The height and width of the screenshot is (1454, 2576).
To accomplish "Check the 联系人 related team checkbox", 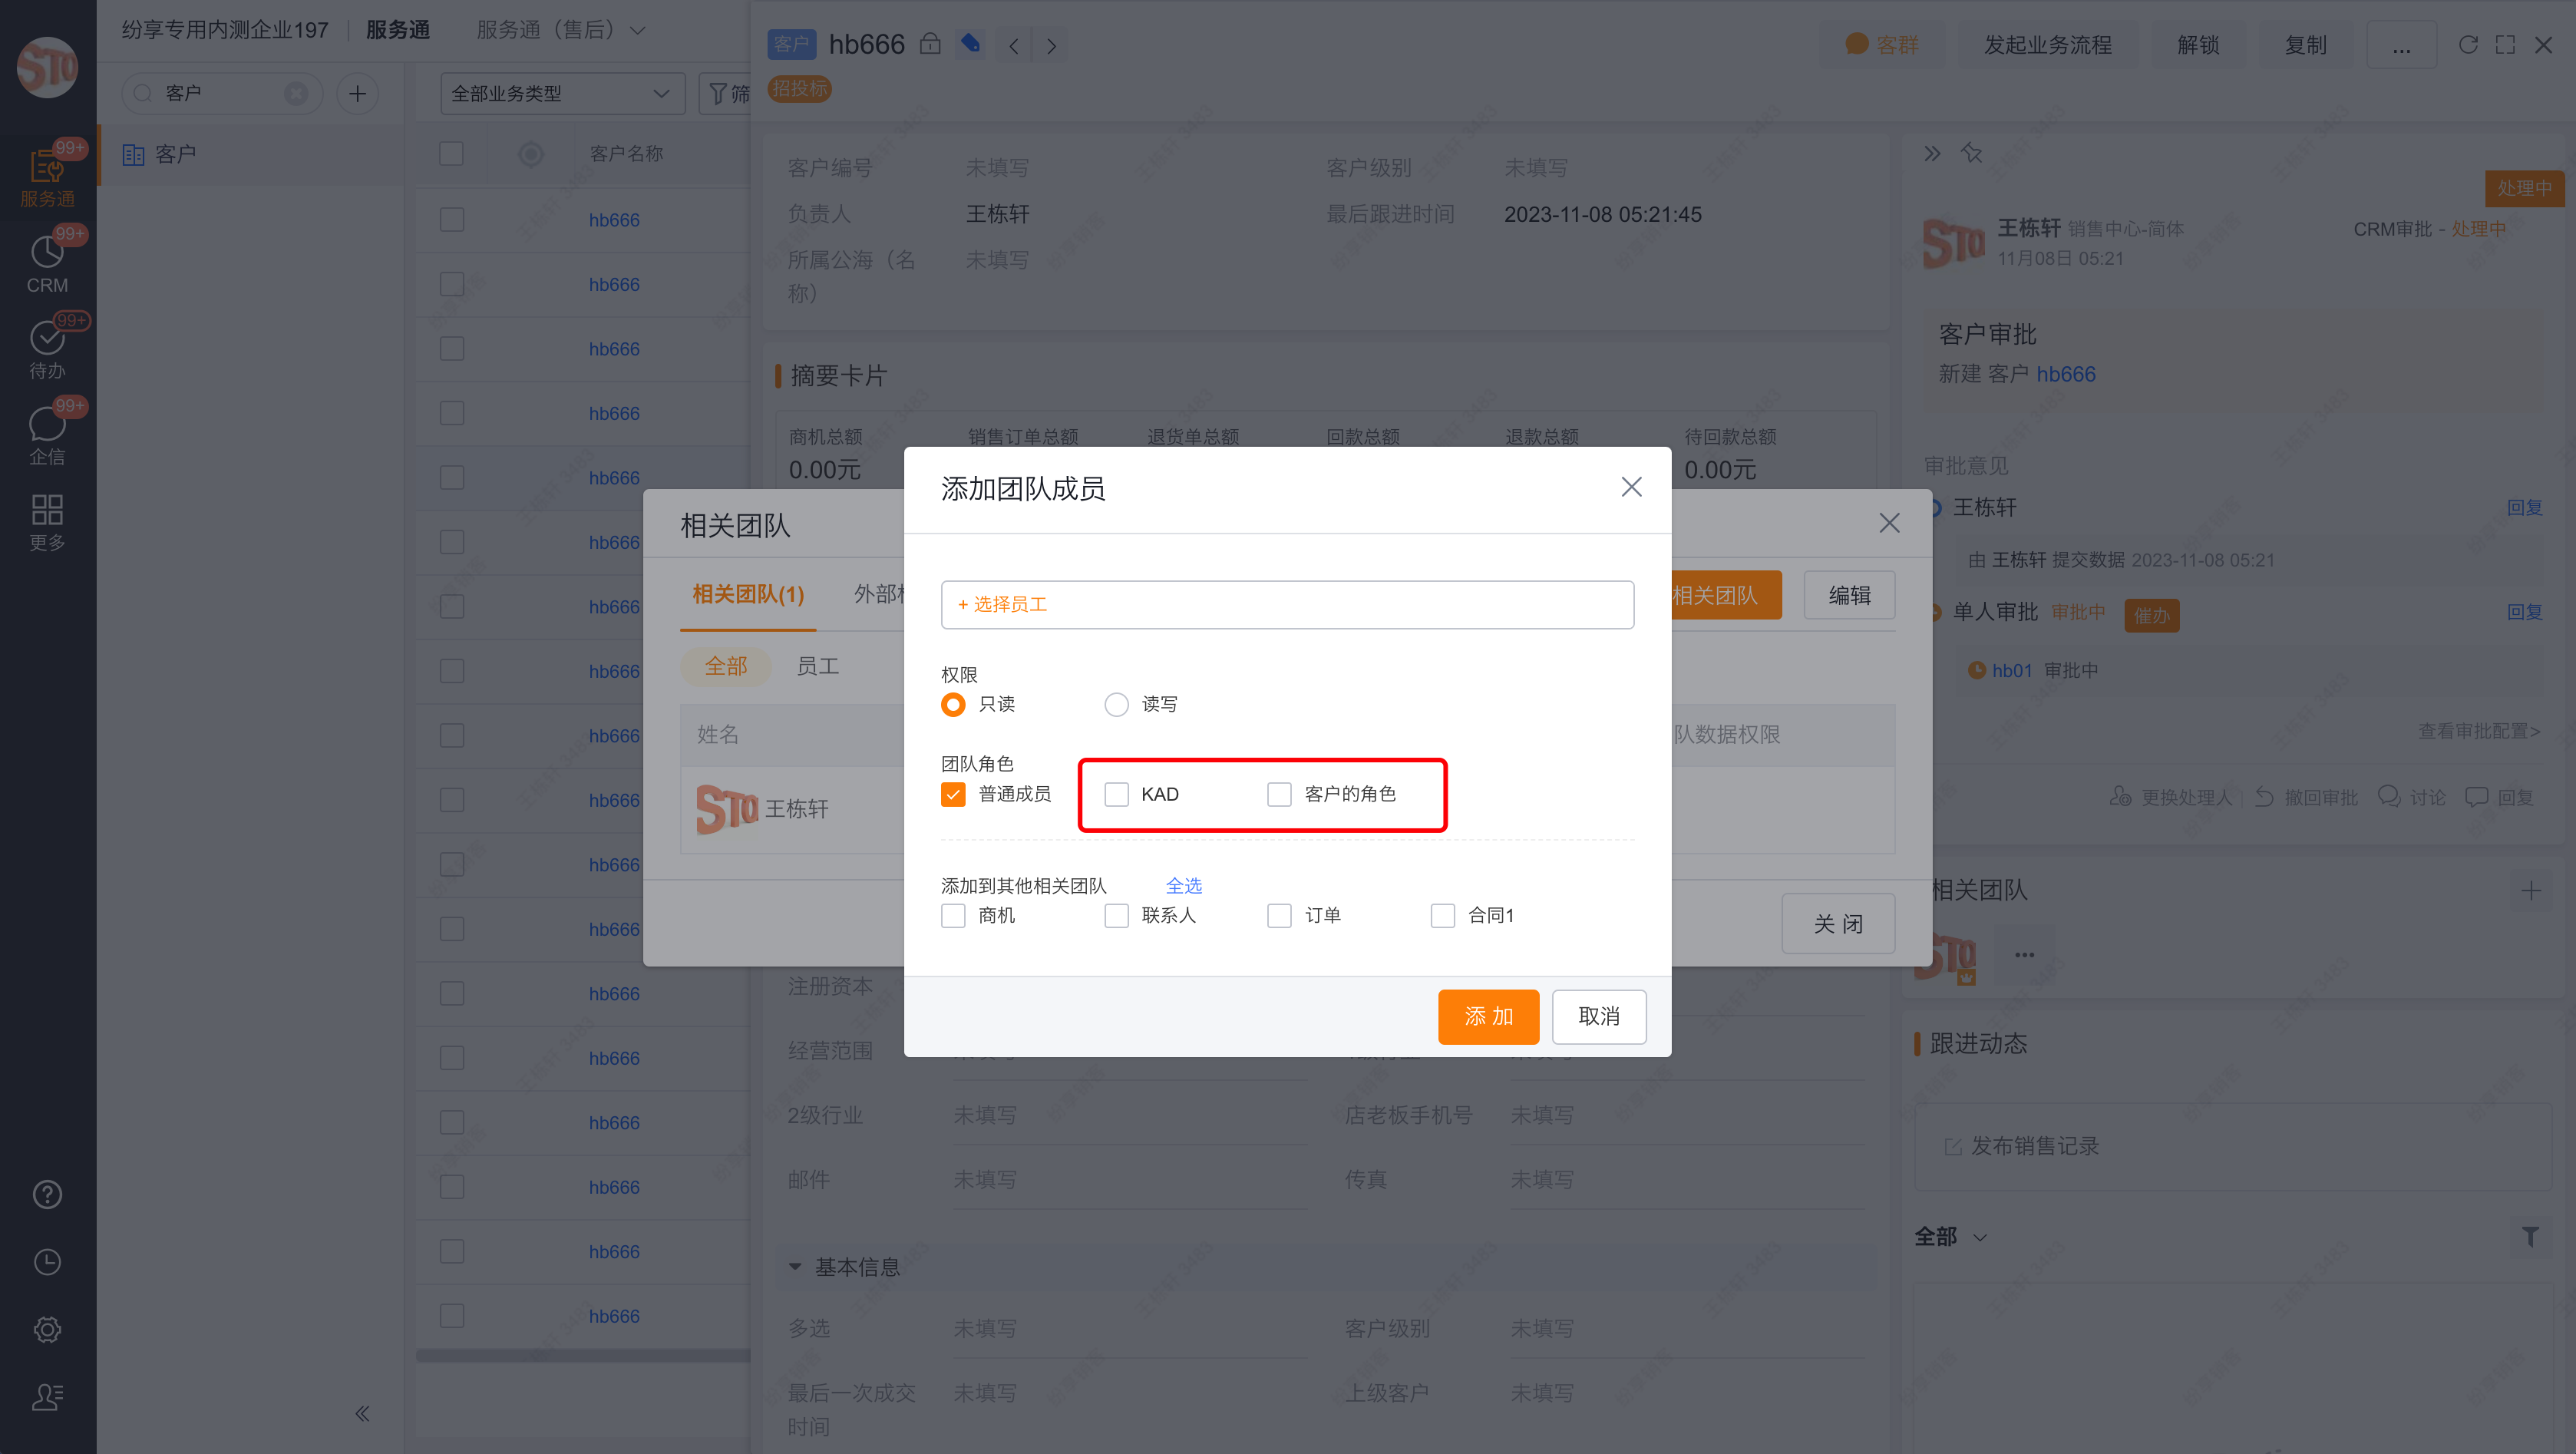I will tap(1116, 915).
